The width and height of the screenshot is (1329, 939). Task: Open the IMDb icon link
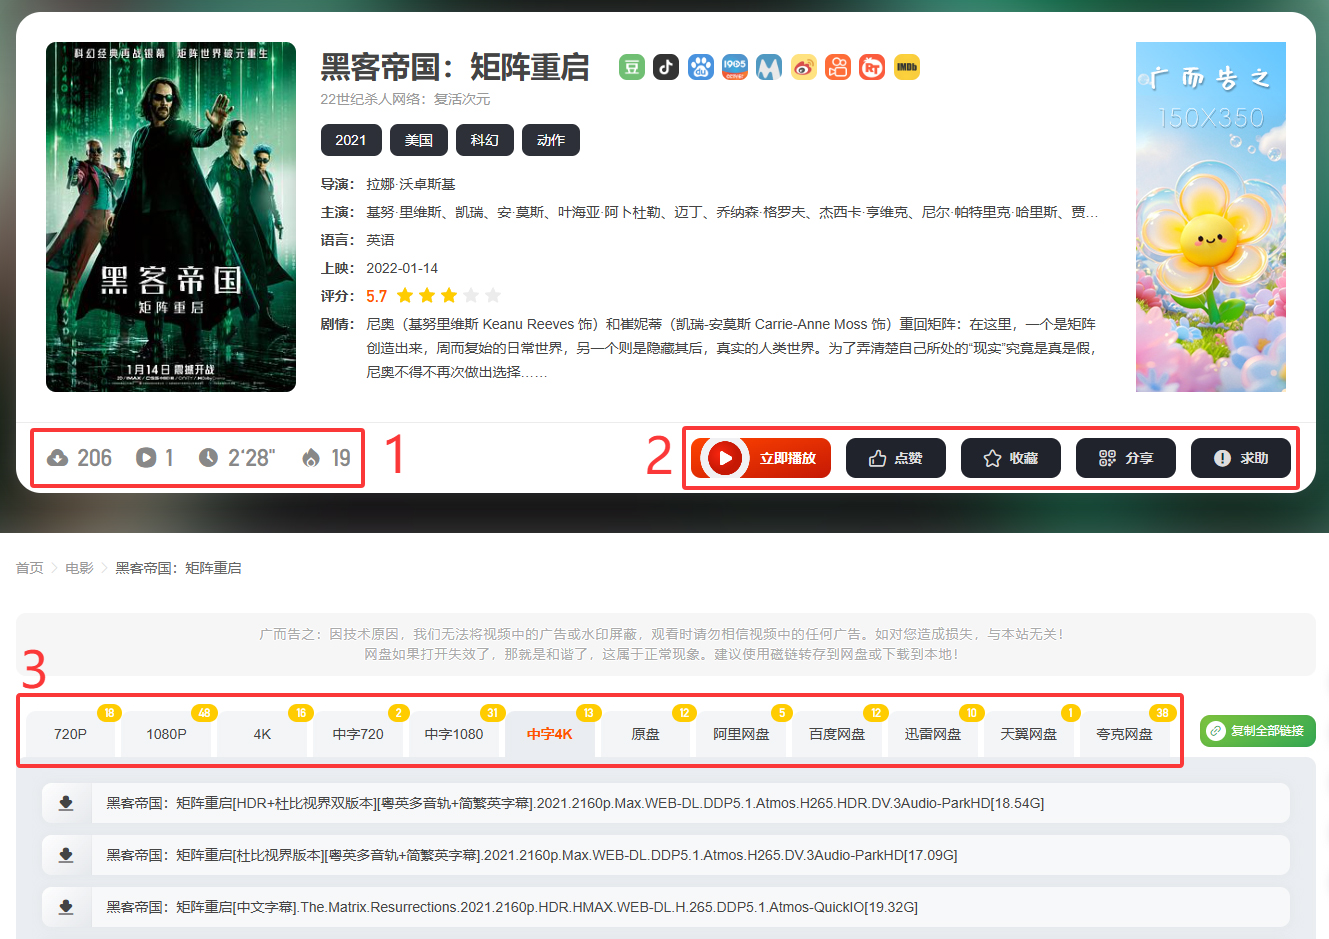[907, 67]
